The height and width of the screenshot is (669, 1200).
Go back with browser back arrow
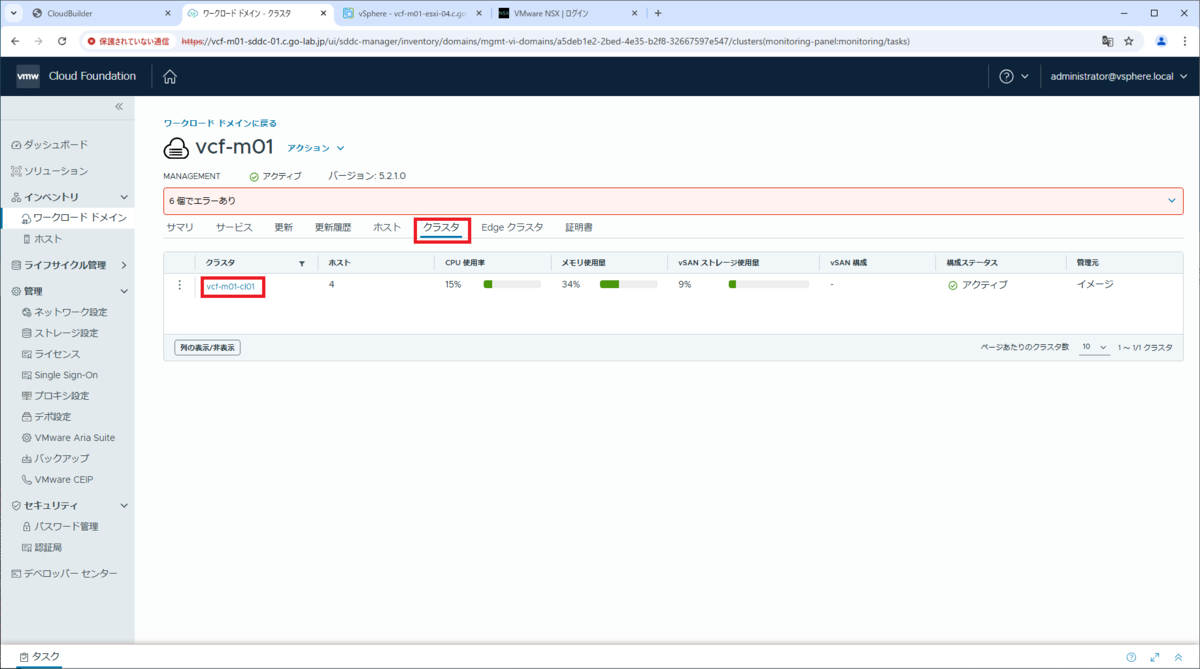click(x=15, y=41)
